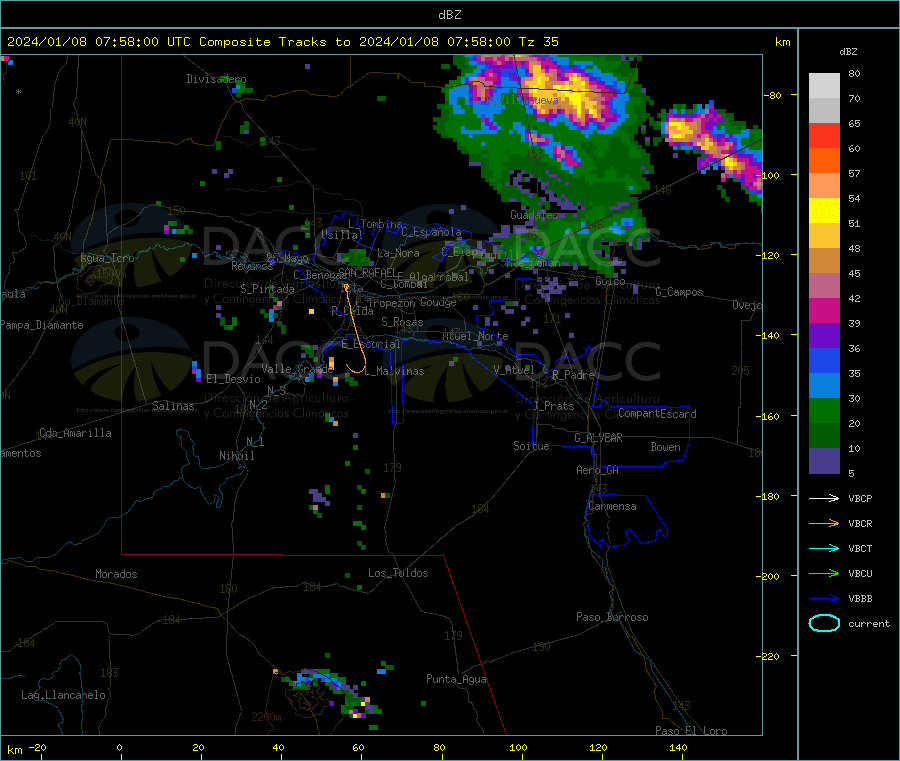Click the Paso_El_Loro place label

[x=691, y=731]
